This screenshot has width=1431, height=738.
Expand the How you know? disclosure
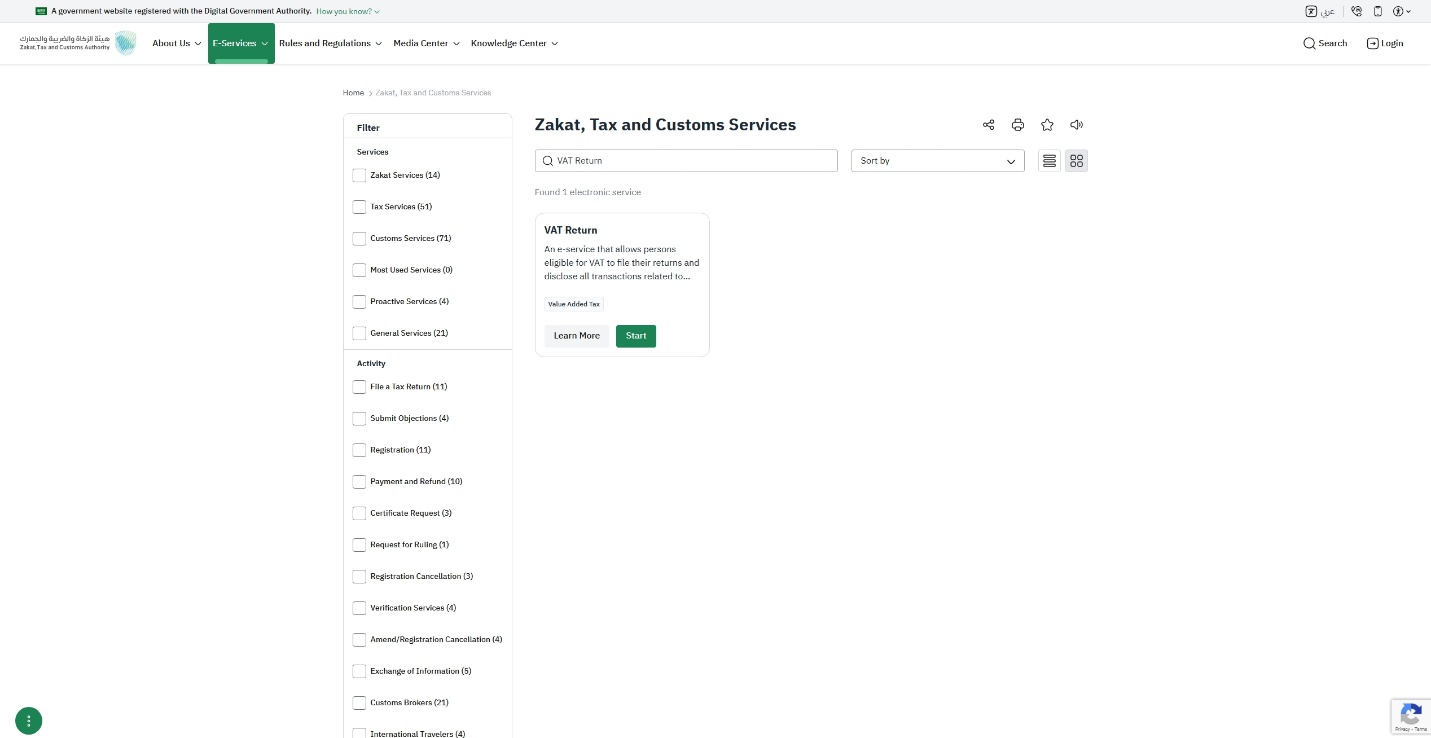348,11
